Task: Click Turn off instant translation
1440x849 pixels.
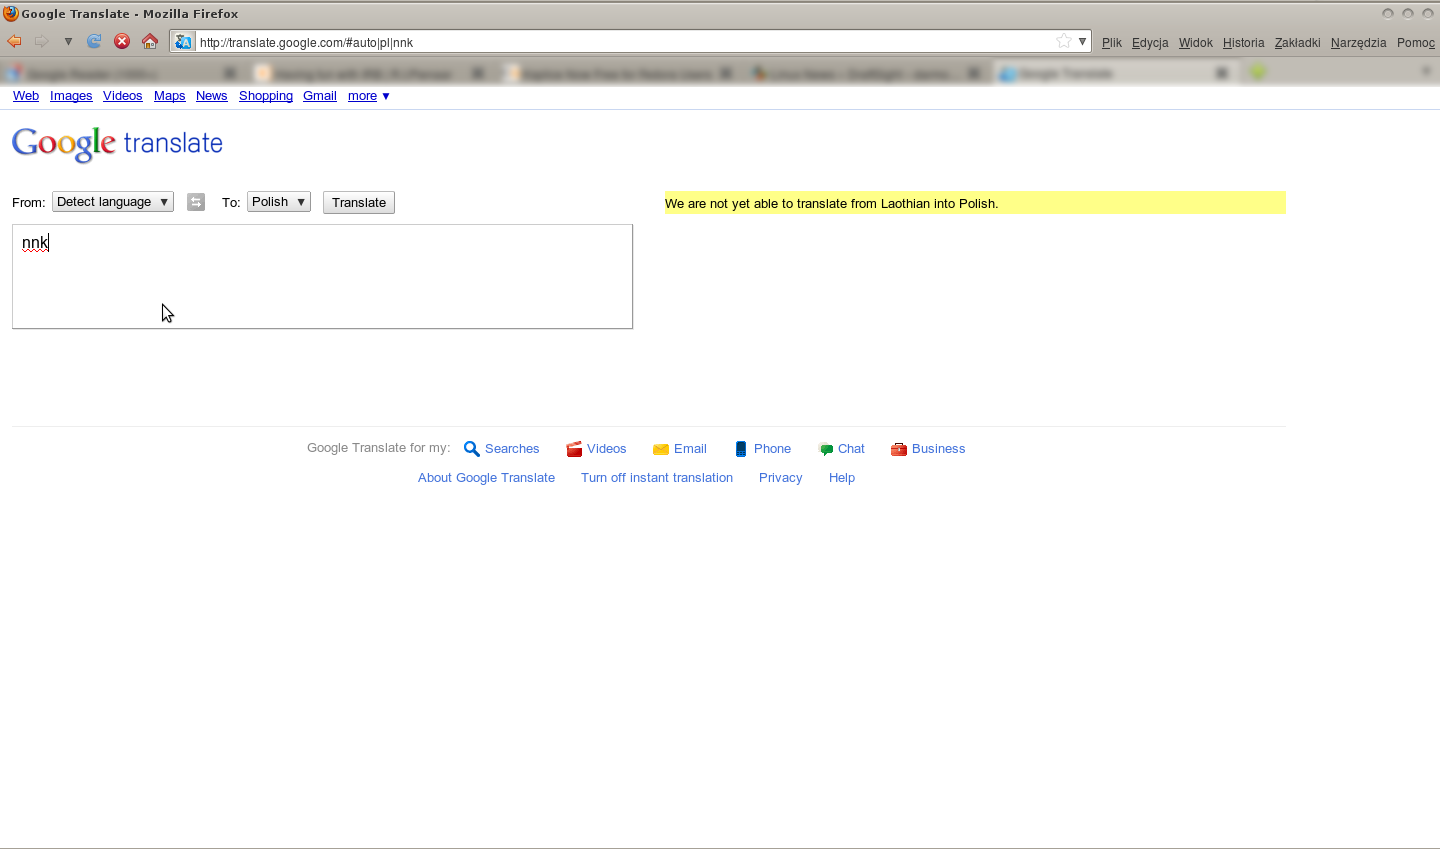Action: (657, 478)
